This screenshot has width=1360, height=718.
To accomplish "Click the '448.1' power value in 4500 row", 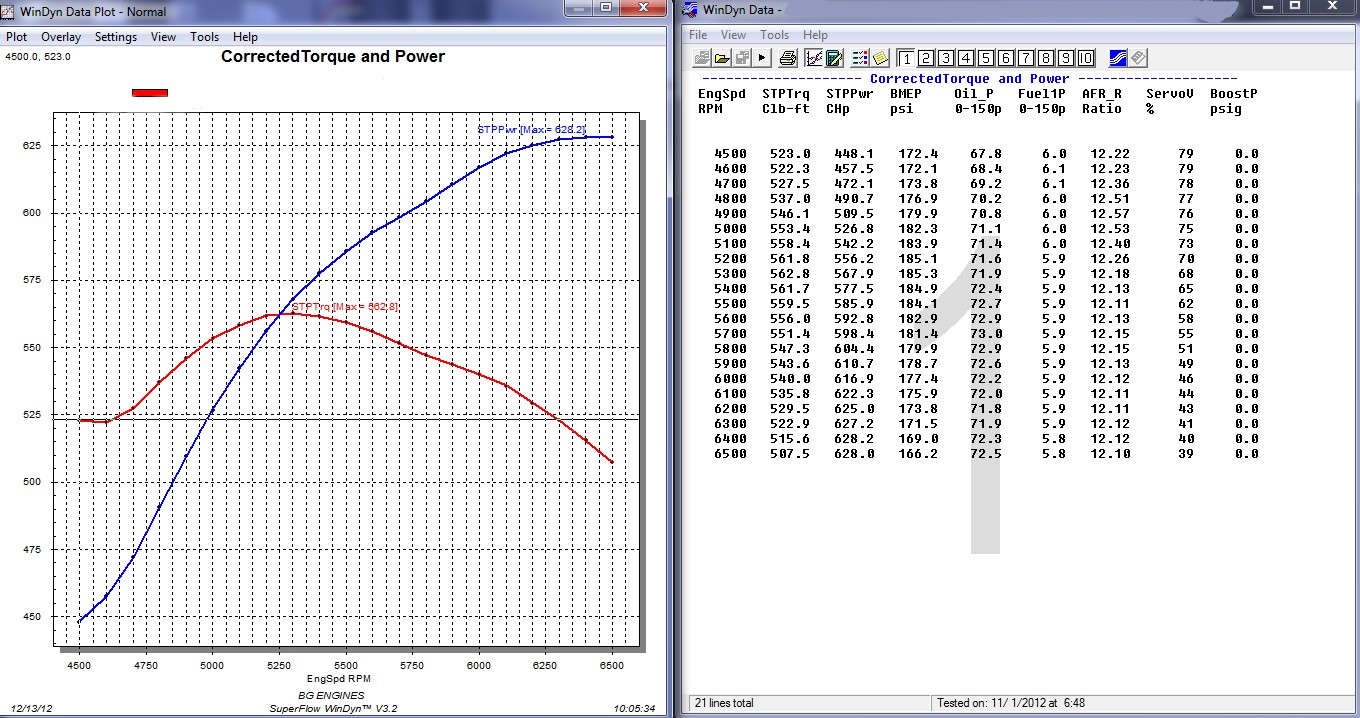I will [x=854, y=154].
